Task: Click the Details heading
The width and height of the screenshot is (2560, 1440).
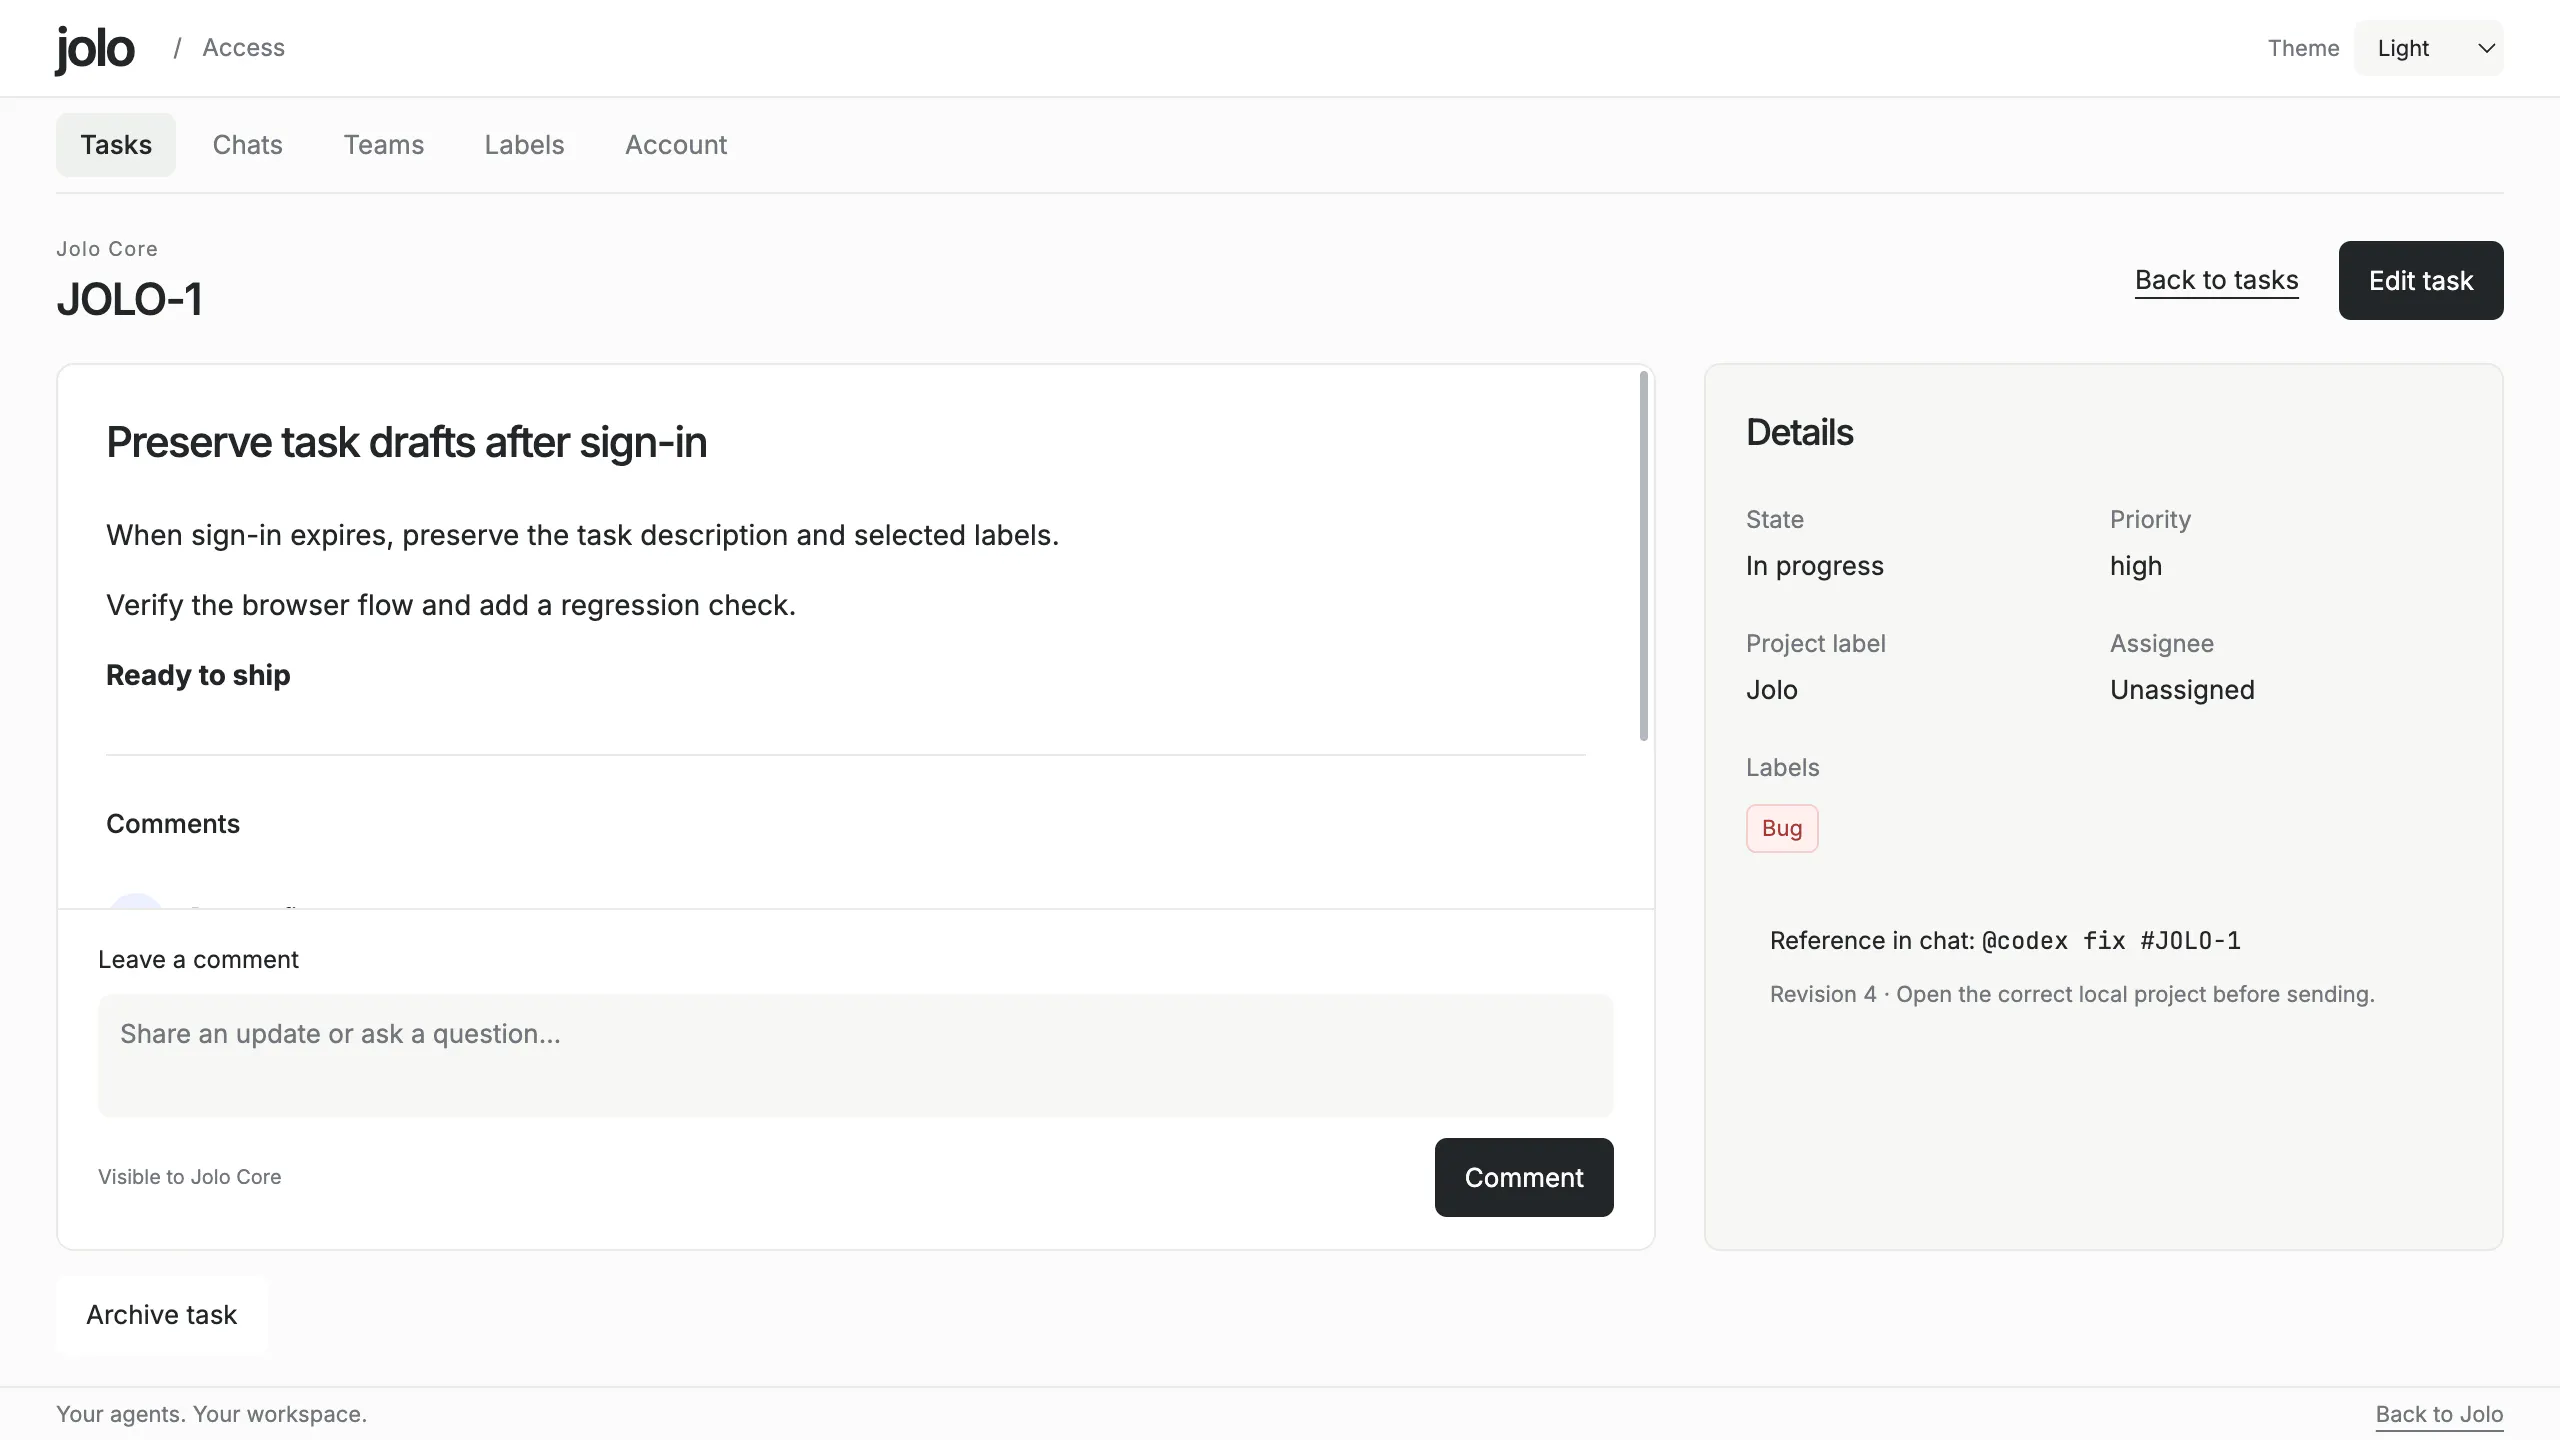Action: [x=1800, y=432]
